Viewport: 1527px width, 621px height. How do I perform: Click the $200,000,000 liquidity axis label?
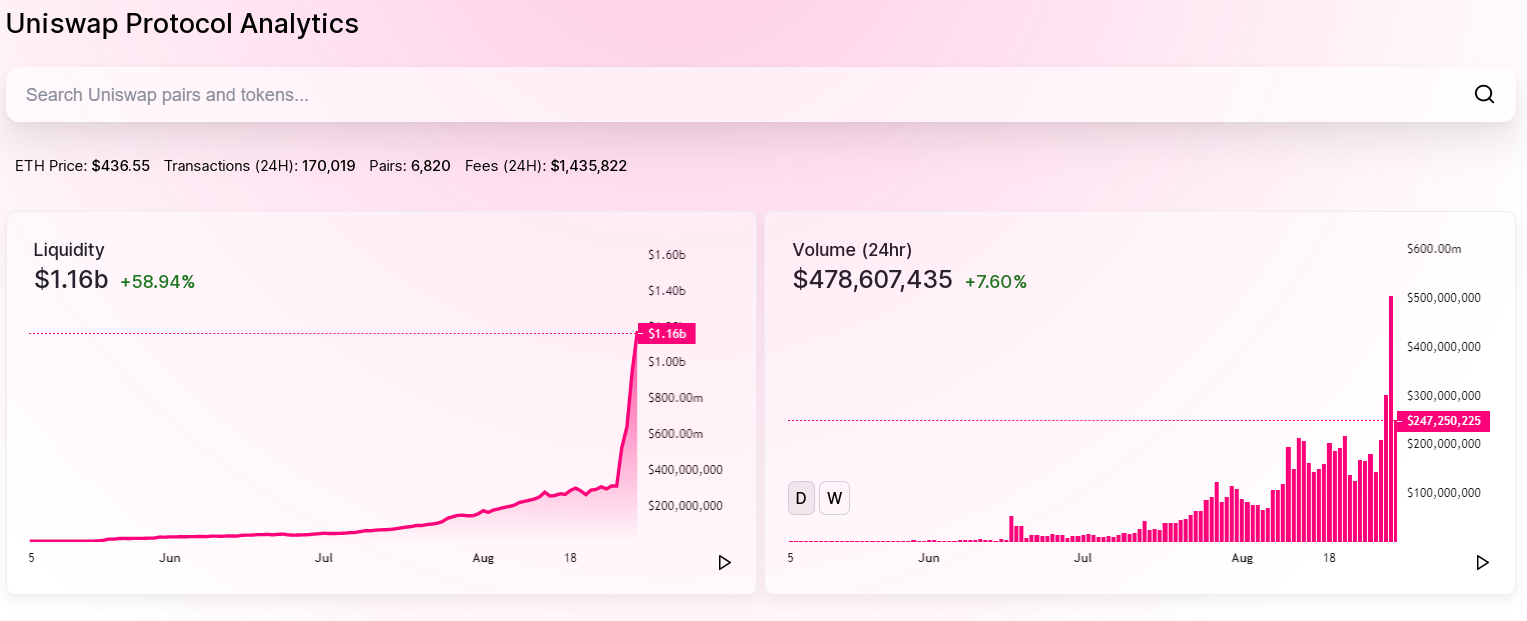pyautogui.click(x=685, y=506)
